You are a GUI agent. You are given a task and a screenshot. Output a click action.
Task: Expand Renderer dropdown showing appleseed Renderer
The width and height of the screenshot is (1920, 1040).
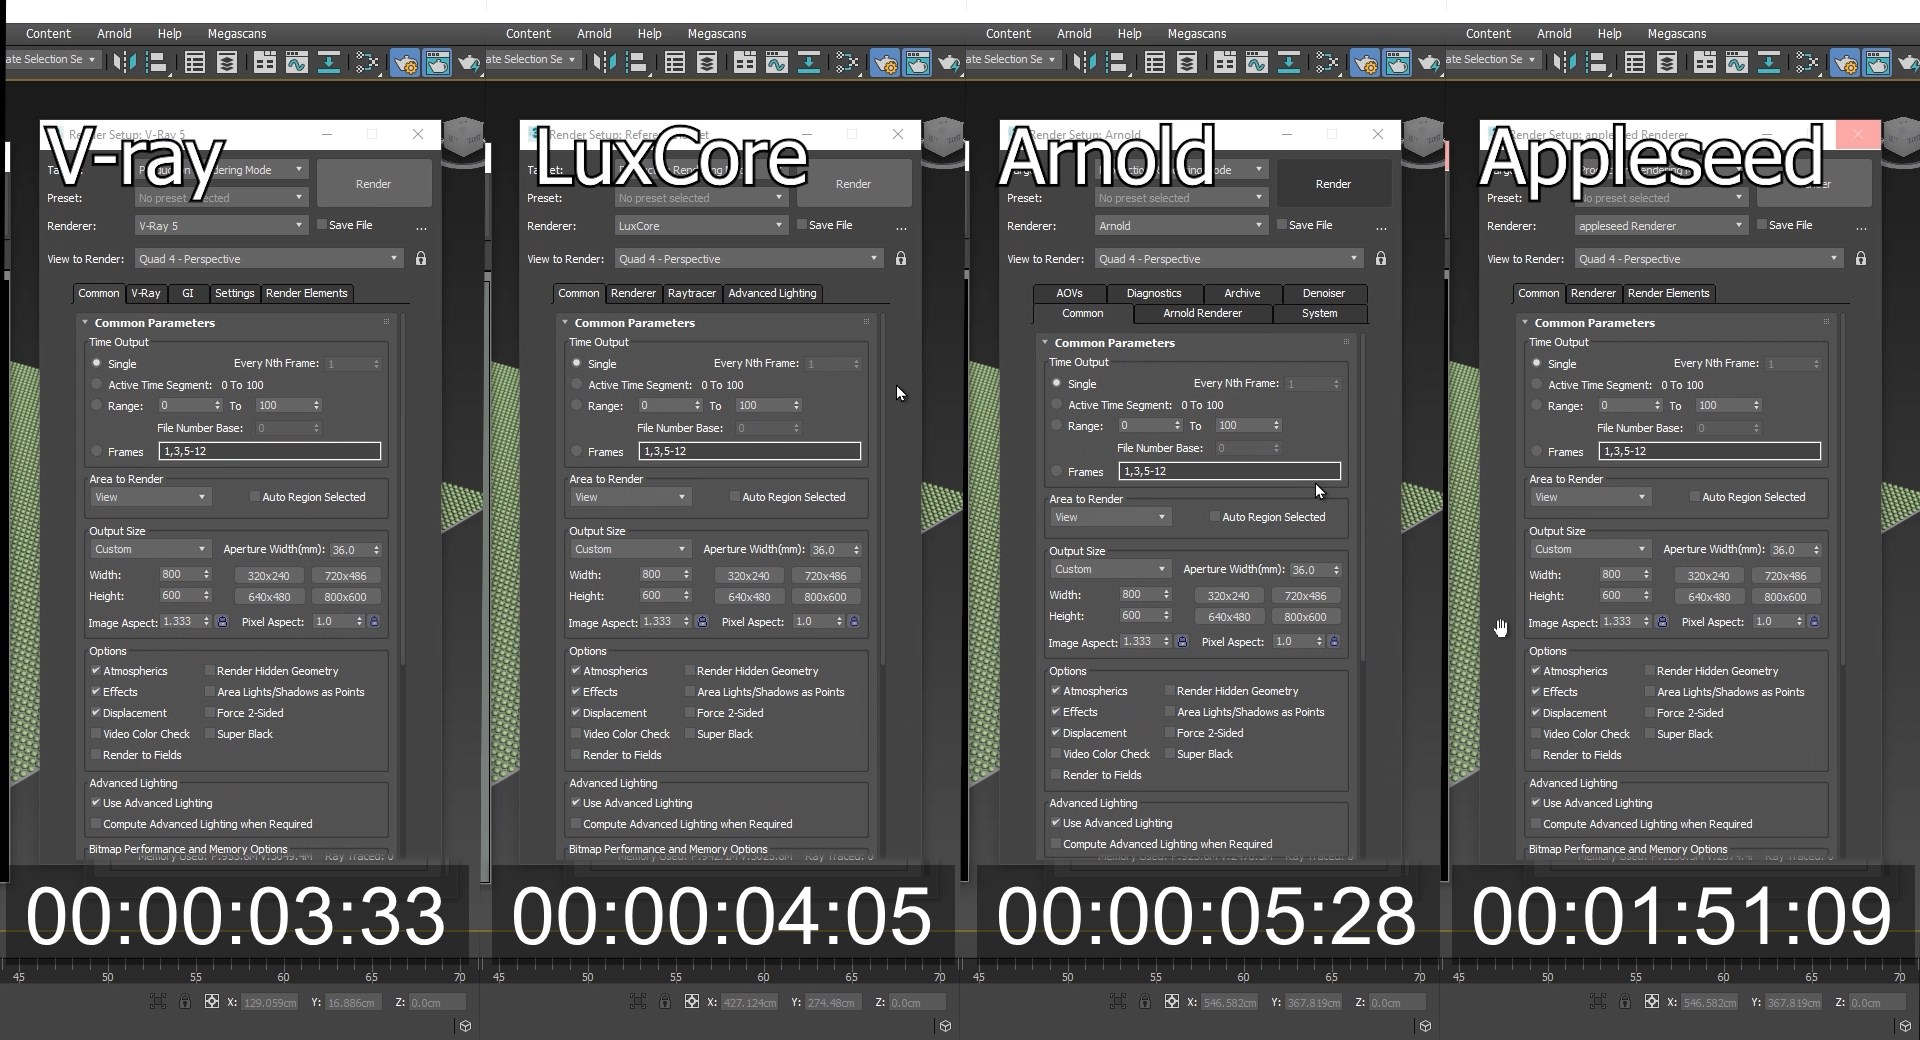1660,226
